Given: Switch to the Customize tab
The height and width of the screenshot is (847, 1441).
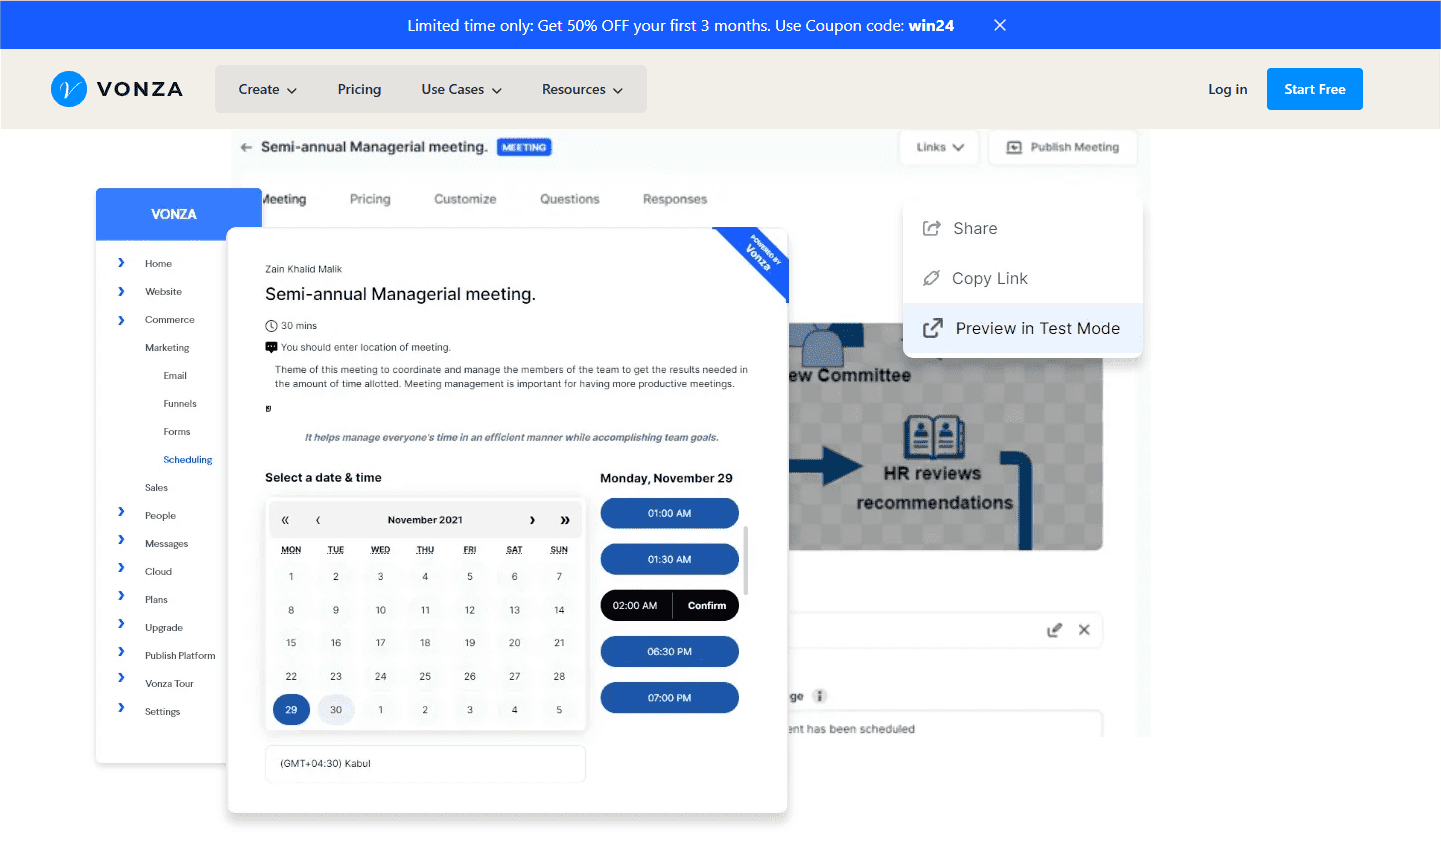Looking at the screenshot, I should [x=465, y=199].
